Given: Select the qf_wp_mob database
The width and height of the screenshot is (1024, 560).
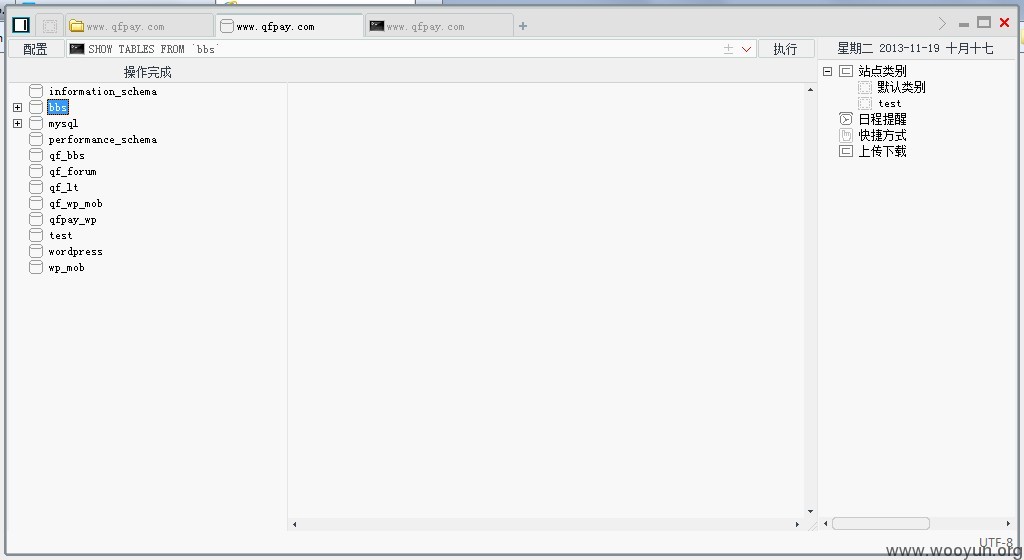Looking at the screenshot, I should tap(76, 204).
